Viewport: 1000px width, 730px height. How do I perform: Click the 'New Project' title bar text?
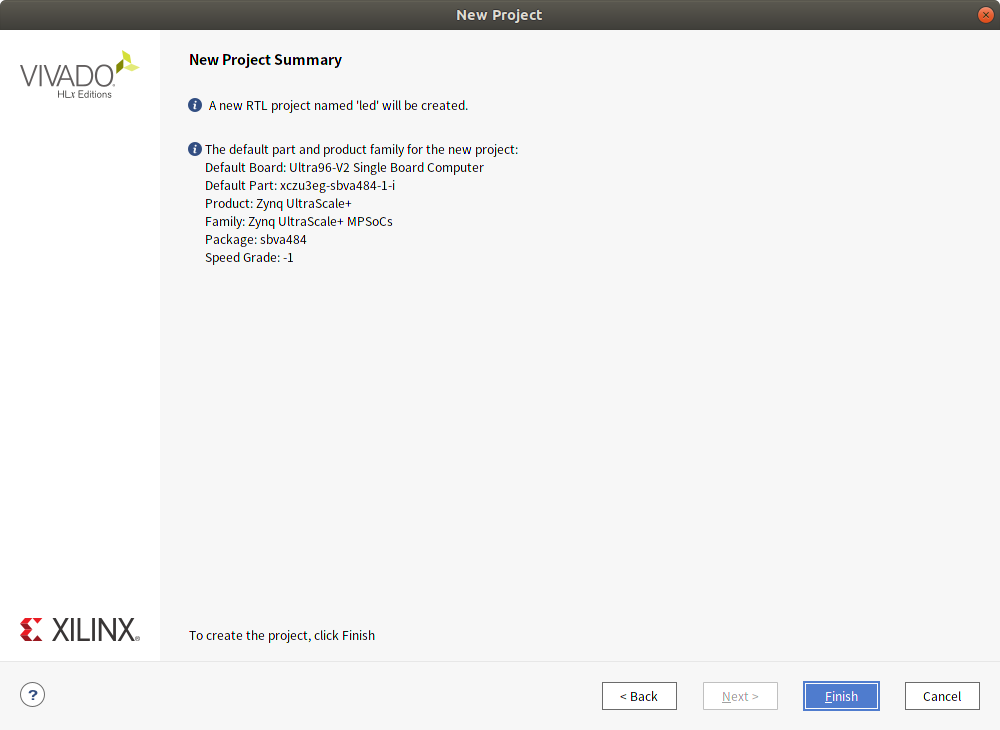[499, 15]
